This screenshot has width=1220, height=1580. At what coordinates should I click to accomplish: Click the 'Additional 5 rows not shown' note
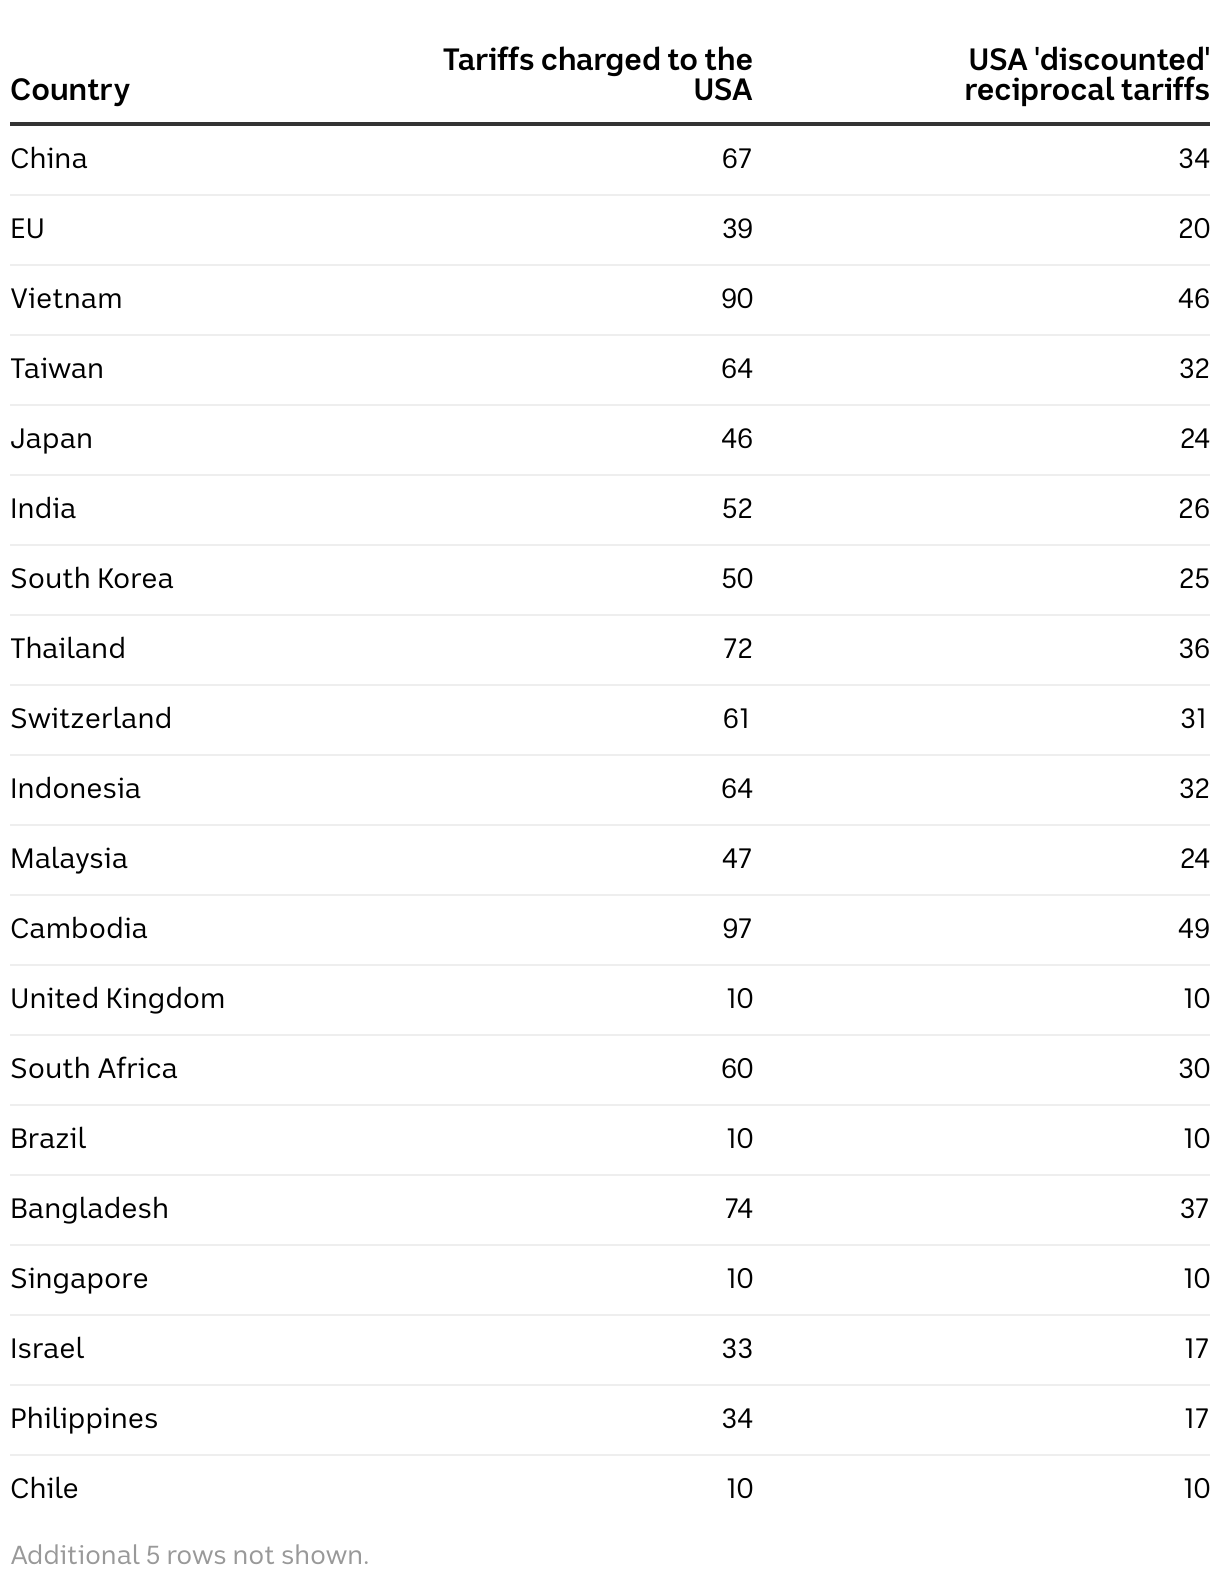[190, 1555]
